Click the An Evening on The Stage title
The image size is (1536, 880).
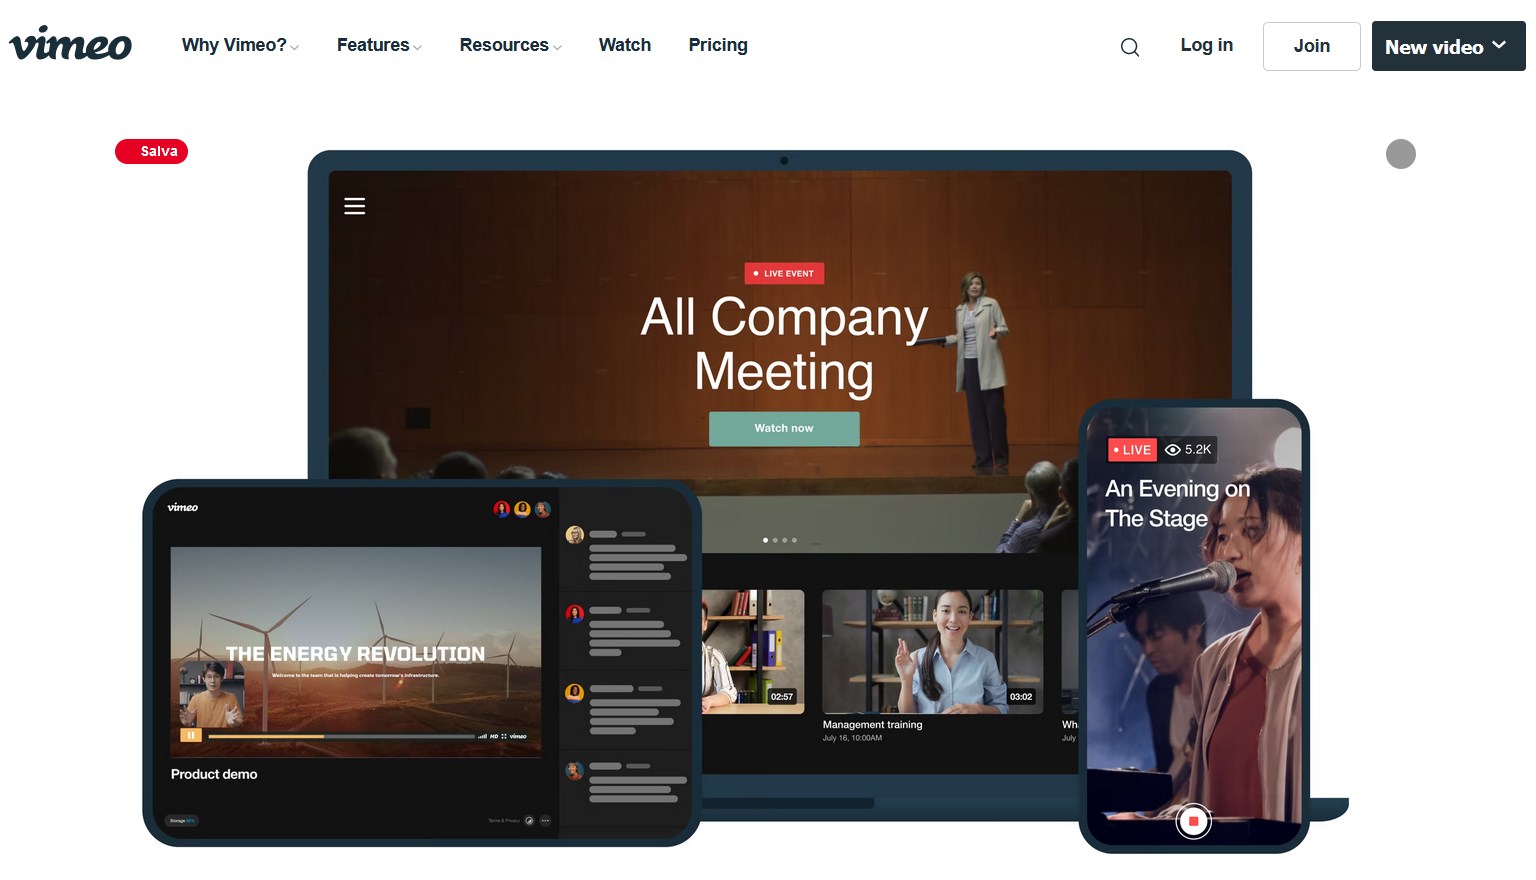pyautogui.click(x=1177, y=503)
